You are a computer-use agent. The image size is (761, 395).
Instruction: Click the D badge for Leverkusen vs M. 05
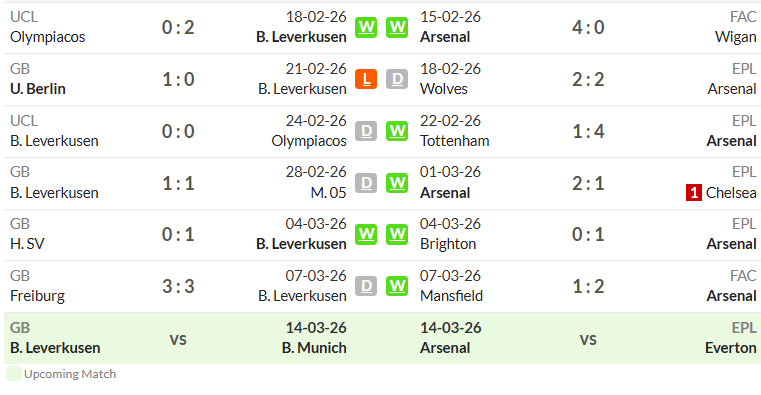pos(366,183)
